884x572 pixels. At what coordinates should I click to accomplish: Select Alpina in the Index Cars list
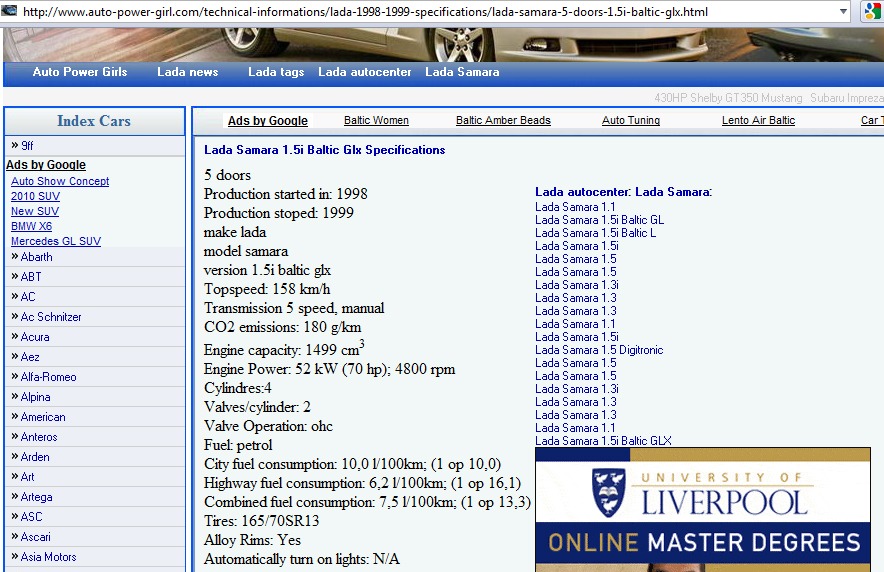coord(36,397)
